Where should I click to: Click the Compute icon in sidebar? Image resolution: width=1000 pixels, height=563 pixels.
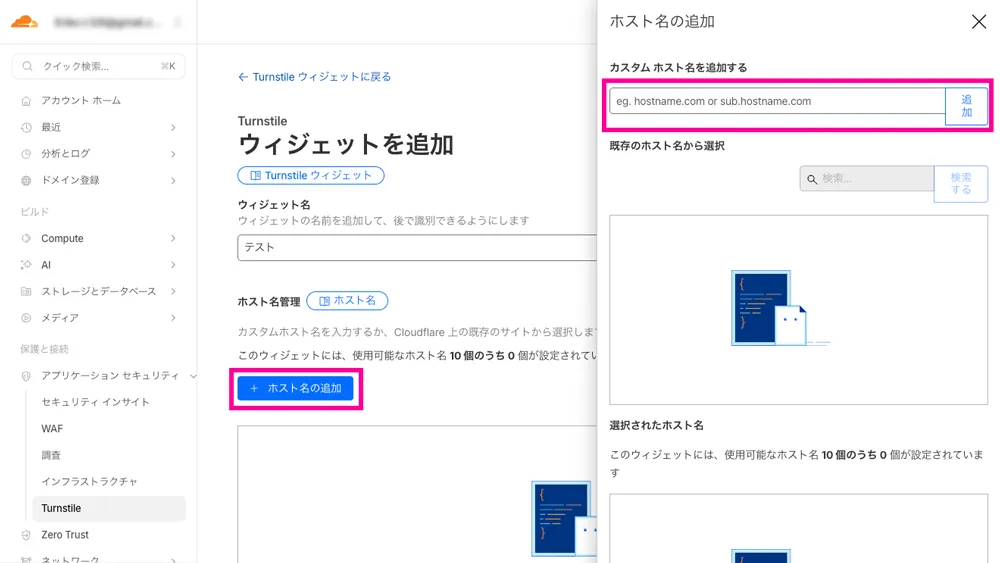pos(26,238)
